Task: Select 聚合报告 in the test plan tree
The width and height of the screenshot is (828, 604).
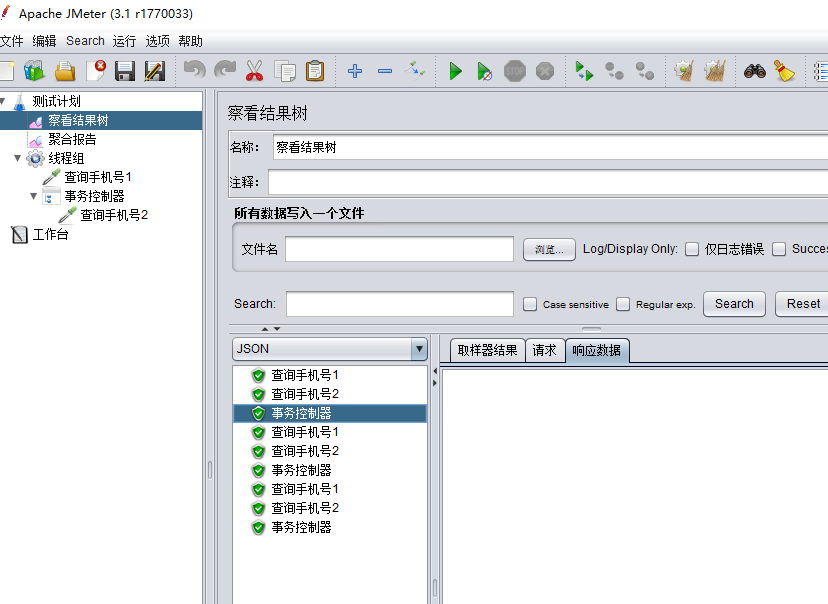Action: coord(72,139)
